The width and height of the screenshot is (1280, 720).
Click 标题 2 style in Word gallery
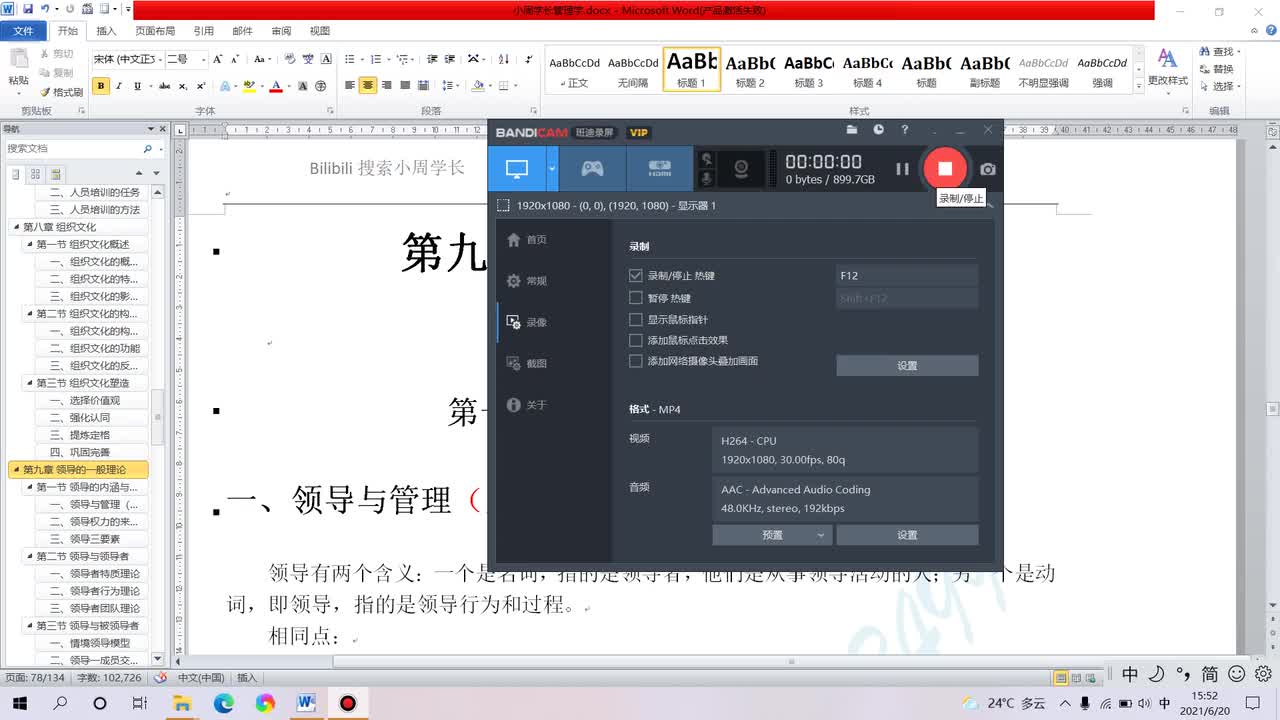[750, 70]
